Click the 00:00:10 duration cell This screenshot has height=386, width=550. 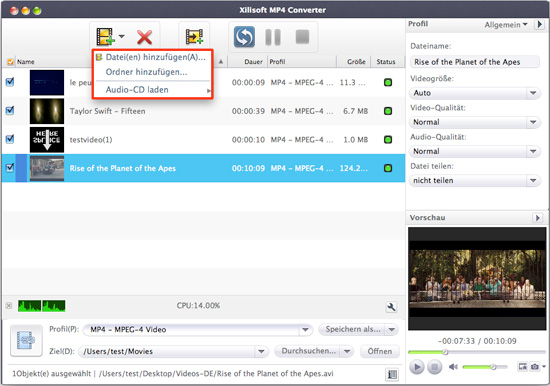coord(248,140)
